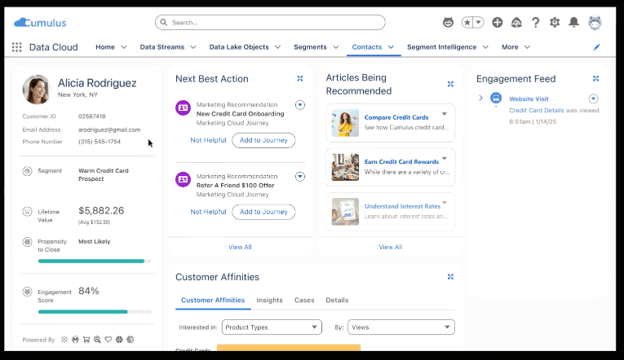The image size is (624, 360).
Task: Click the Cumulus cloud logo
Action: (x=40, y=23)
